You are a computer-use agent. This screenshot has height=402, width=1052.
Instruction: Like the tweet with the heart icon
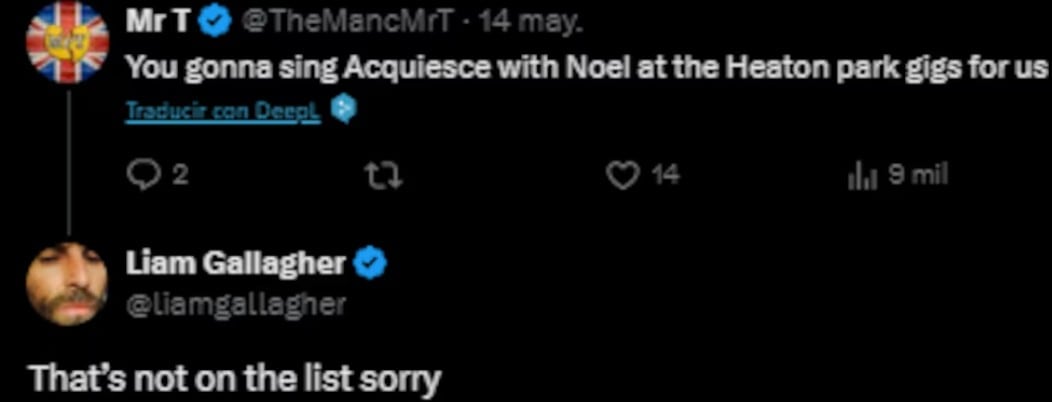click(x=624, y=177)
